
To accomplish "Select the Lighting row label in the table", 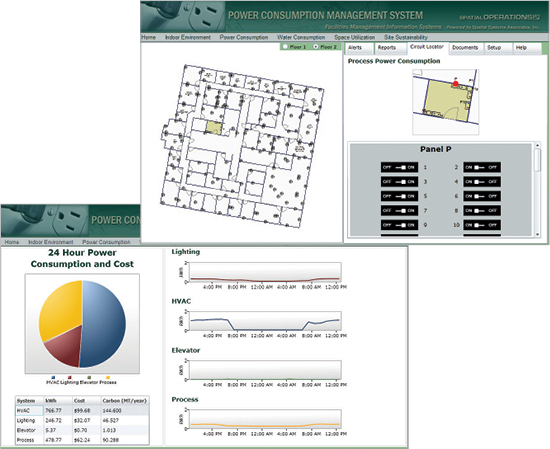I will pos(26,420).
